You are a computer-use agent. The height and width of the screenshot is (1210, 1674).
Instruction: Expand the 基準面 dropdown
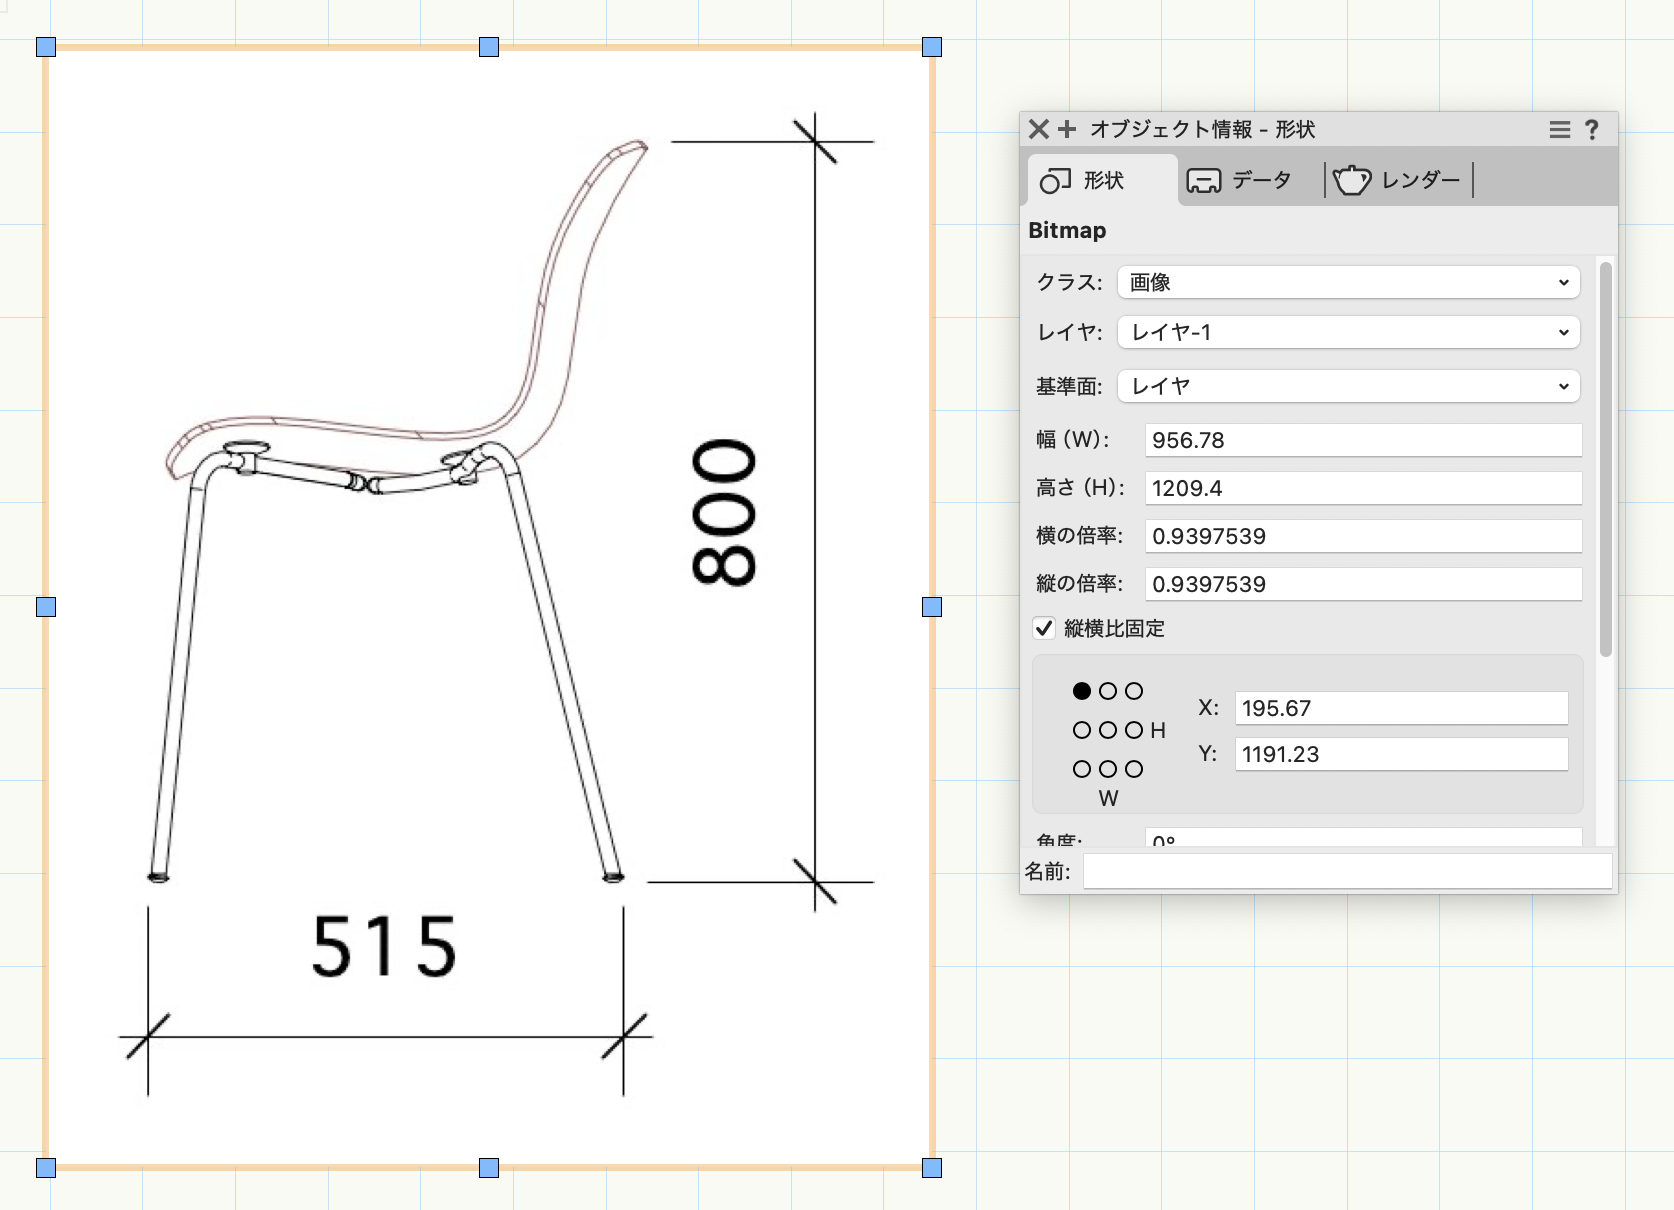[1348, 386]
